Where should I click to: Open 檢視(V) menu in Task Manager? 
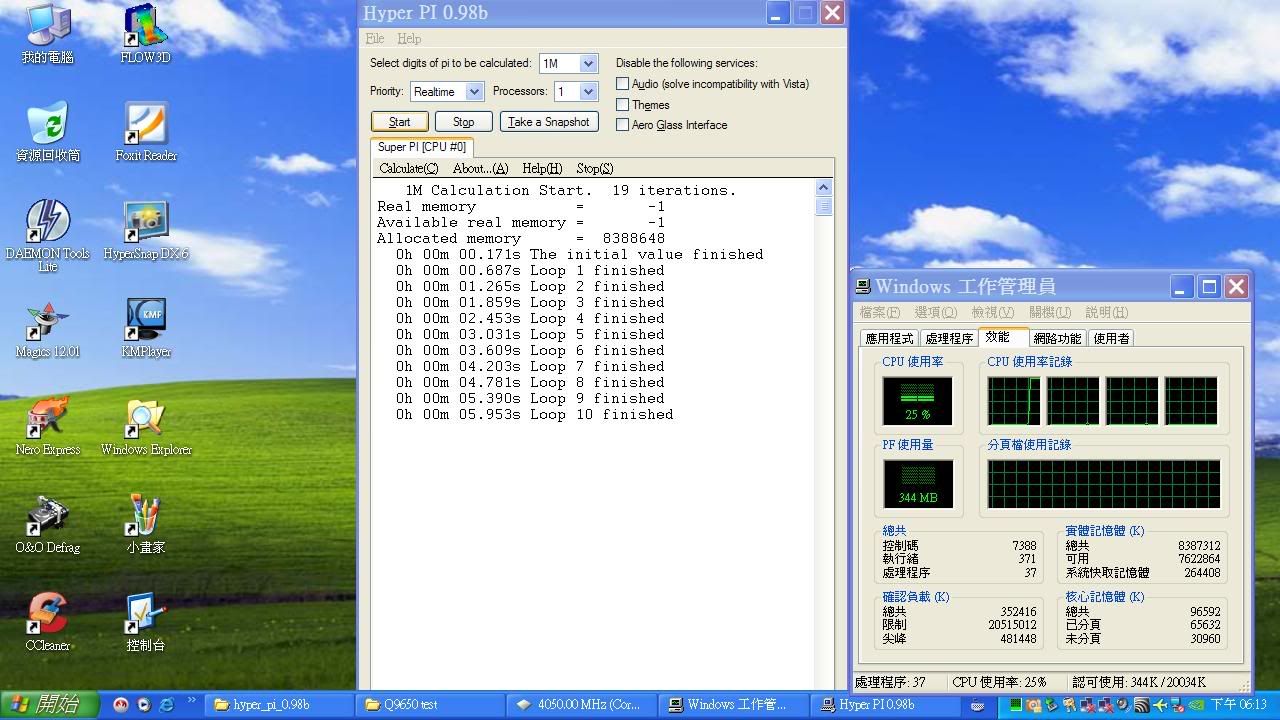992,313
